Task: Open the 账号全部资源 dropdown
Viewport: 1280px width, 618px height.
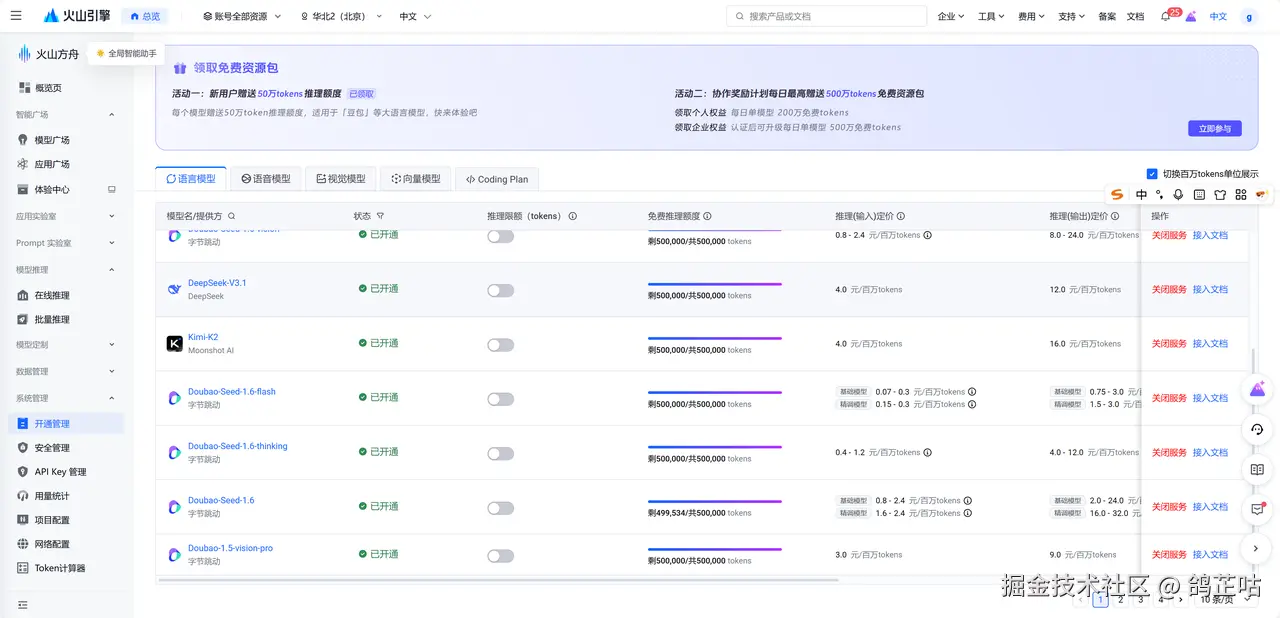Action: coord(242,17)
